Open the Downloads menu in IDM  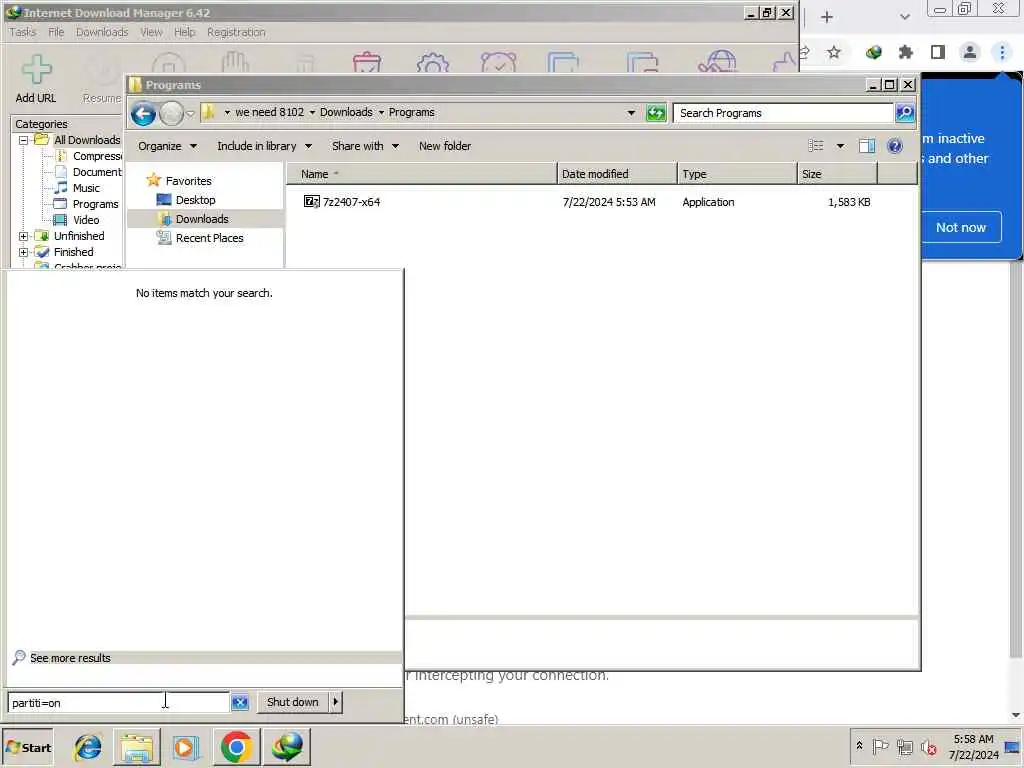(x=102, y=32)
